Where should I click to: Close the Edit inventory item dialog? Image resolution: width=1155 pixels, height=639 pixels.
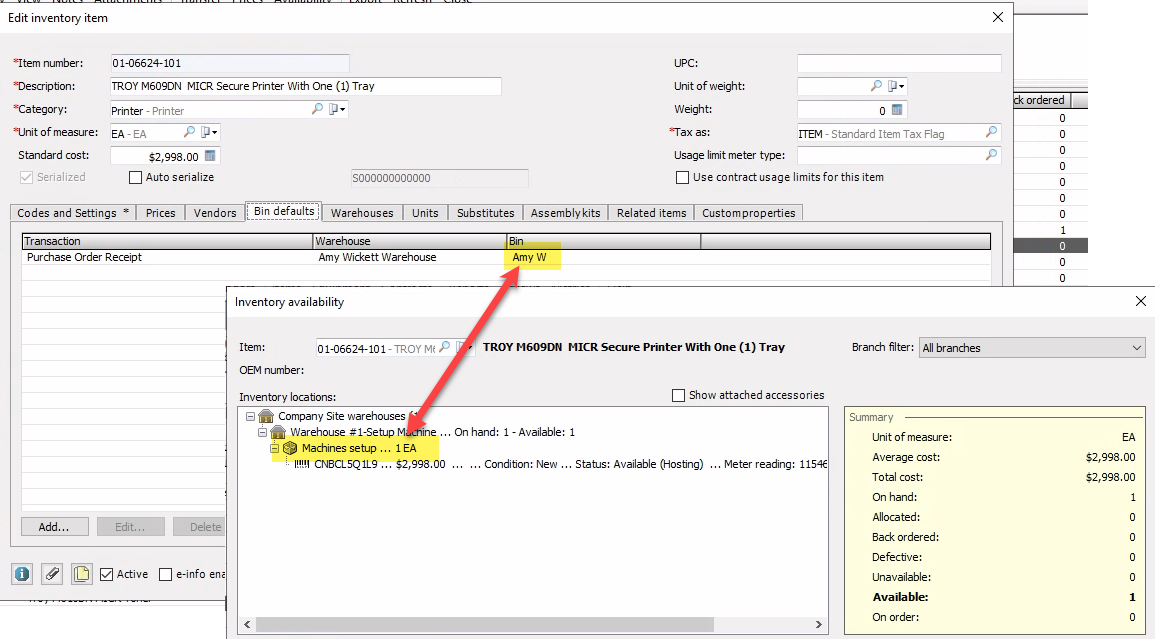click(x=998, y=17)
